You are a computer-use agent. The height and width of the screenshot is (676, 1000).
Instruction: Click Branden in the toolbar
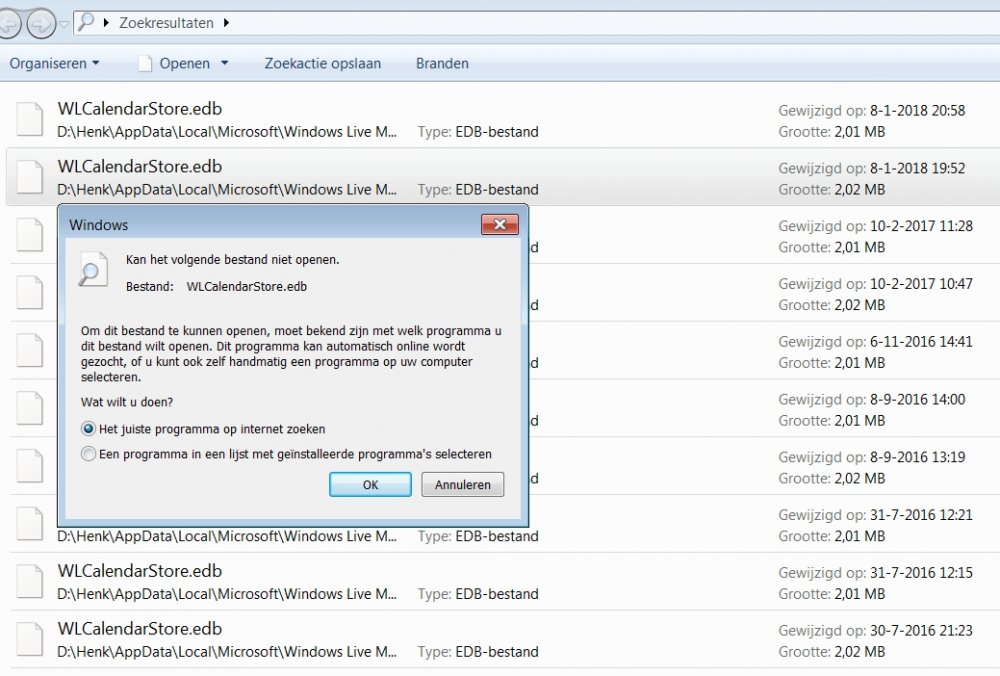coord(442,63)
